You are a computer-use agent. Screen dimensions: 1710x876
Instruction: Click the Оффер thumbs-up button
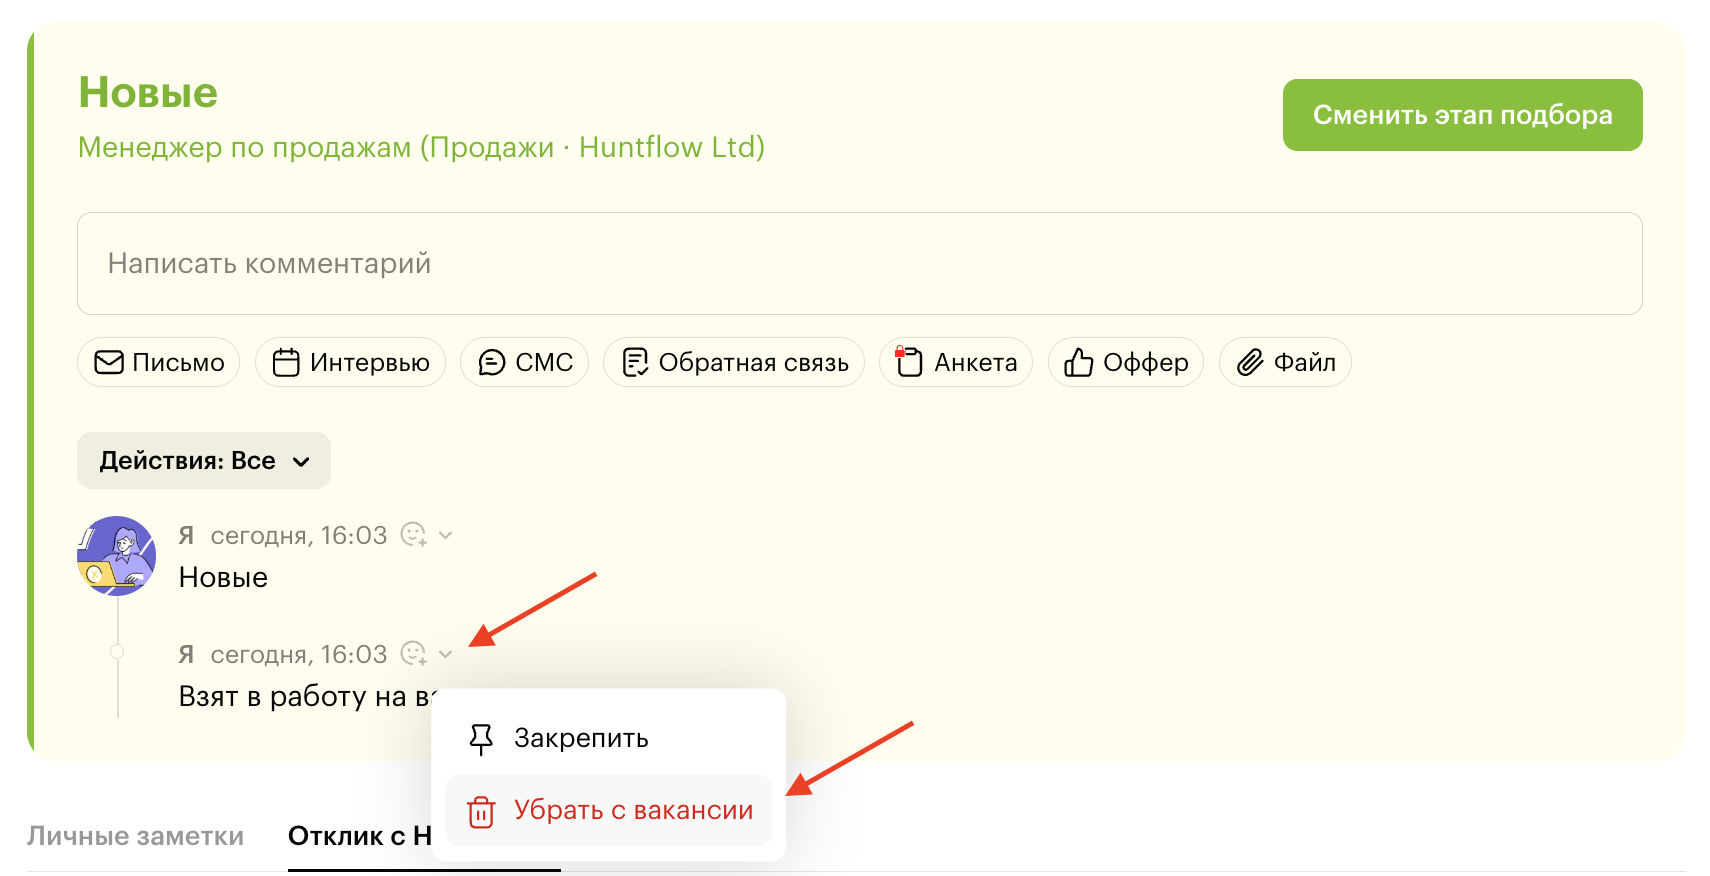1125,362
